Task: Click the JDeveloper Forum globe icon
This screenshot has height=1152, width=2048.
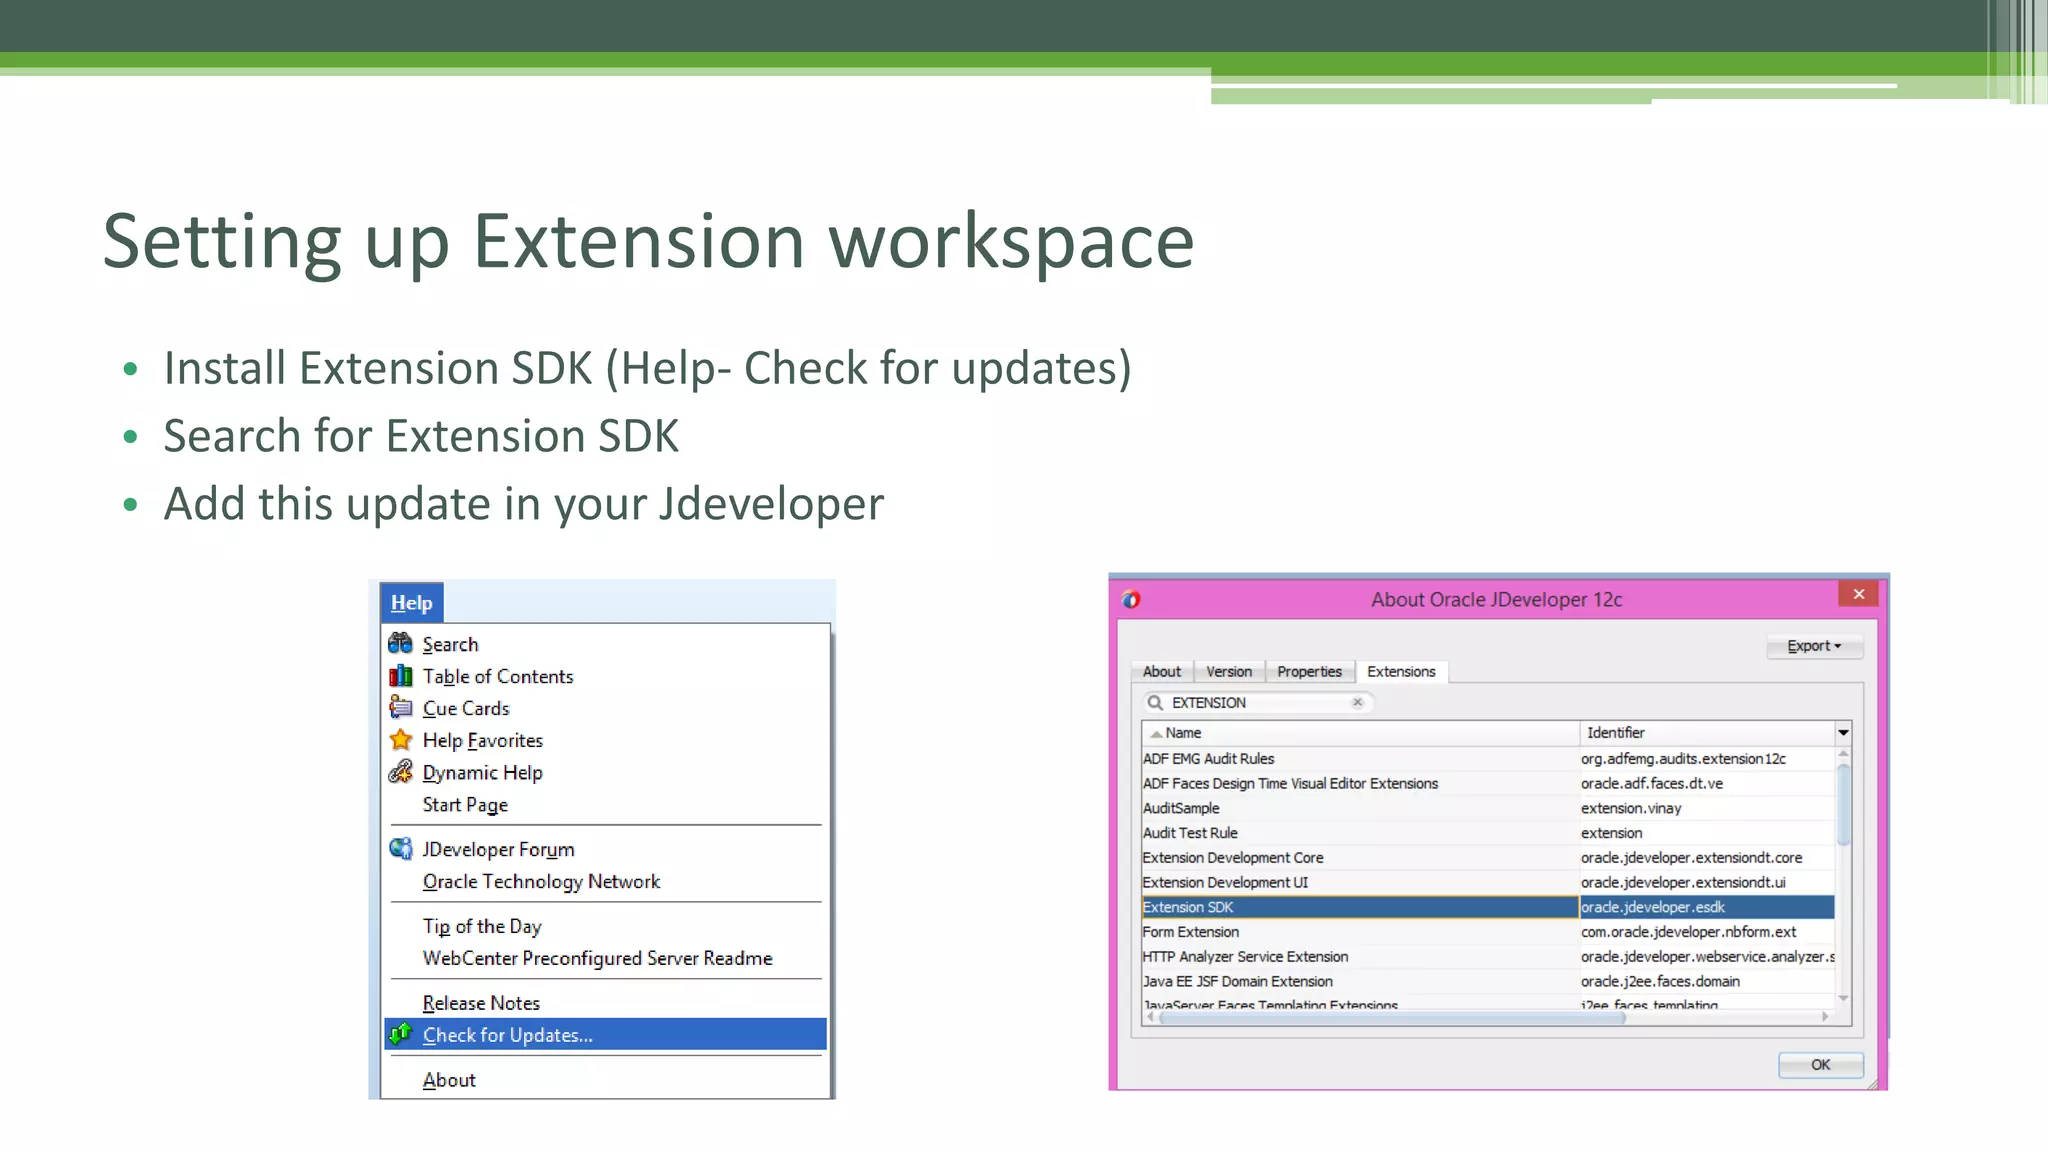Action: click(x=400, y=849)
